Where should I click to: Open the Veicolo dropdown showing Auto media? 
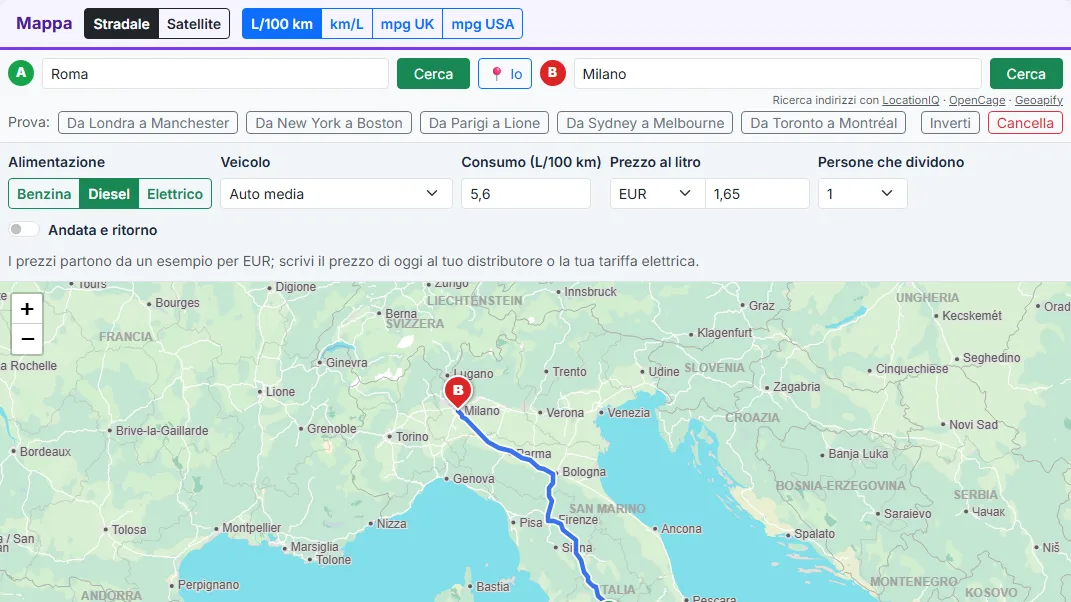pyautogui.click(x=336, y=194)
